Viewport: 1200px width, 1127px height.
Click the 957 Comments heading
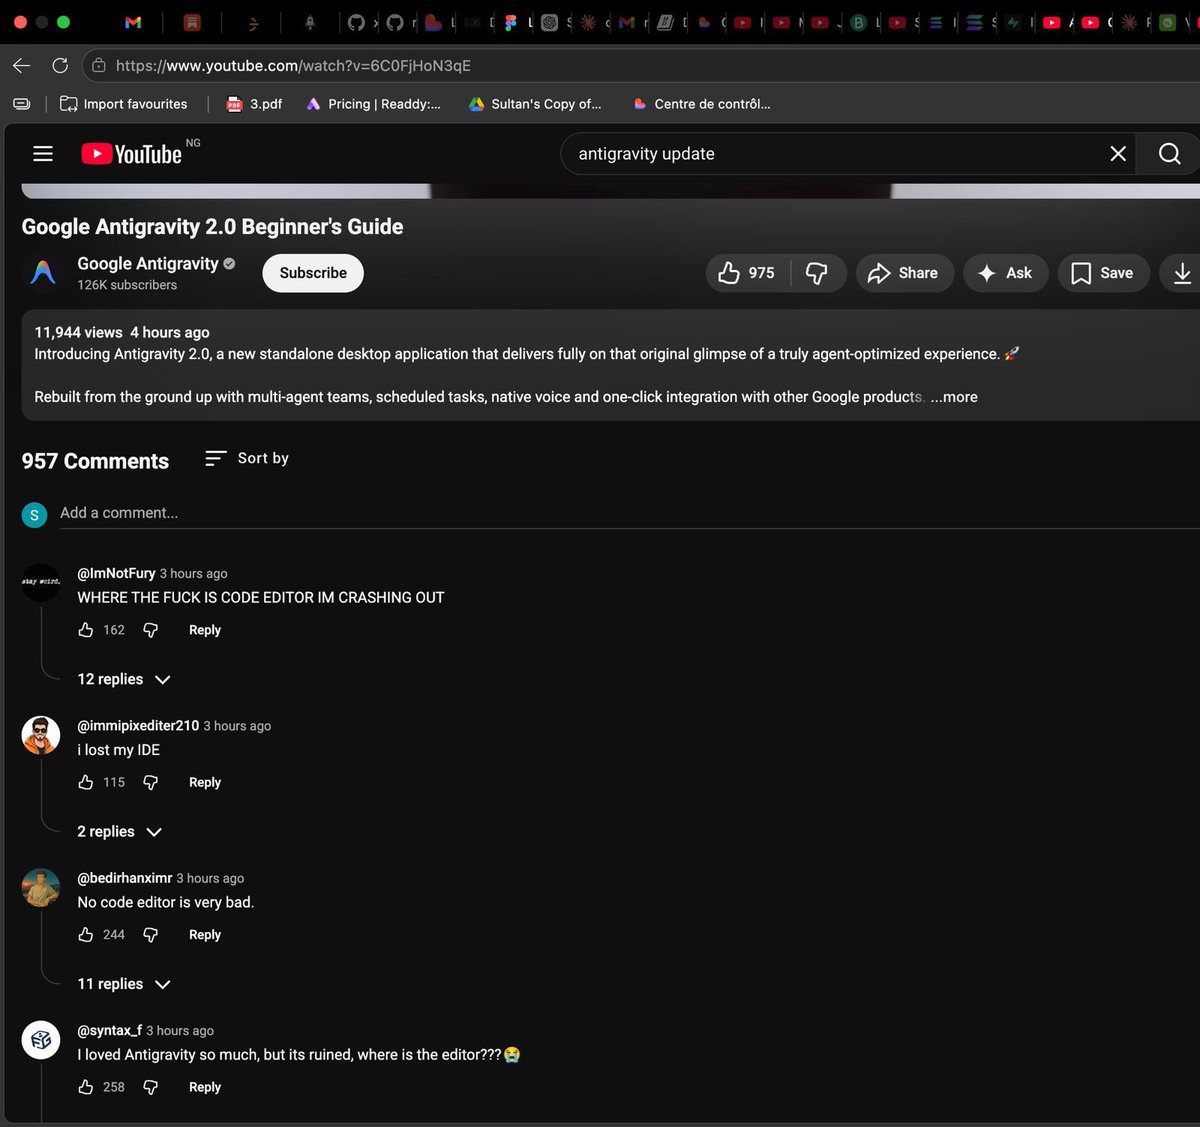coord(95,461)
